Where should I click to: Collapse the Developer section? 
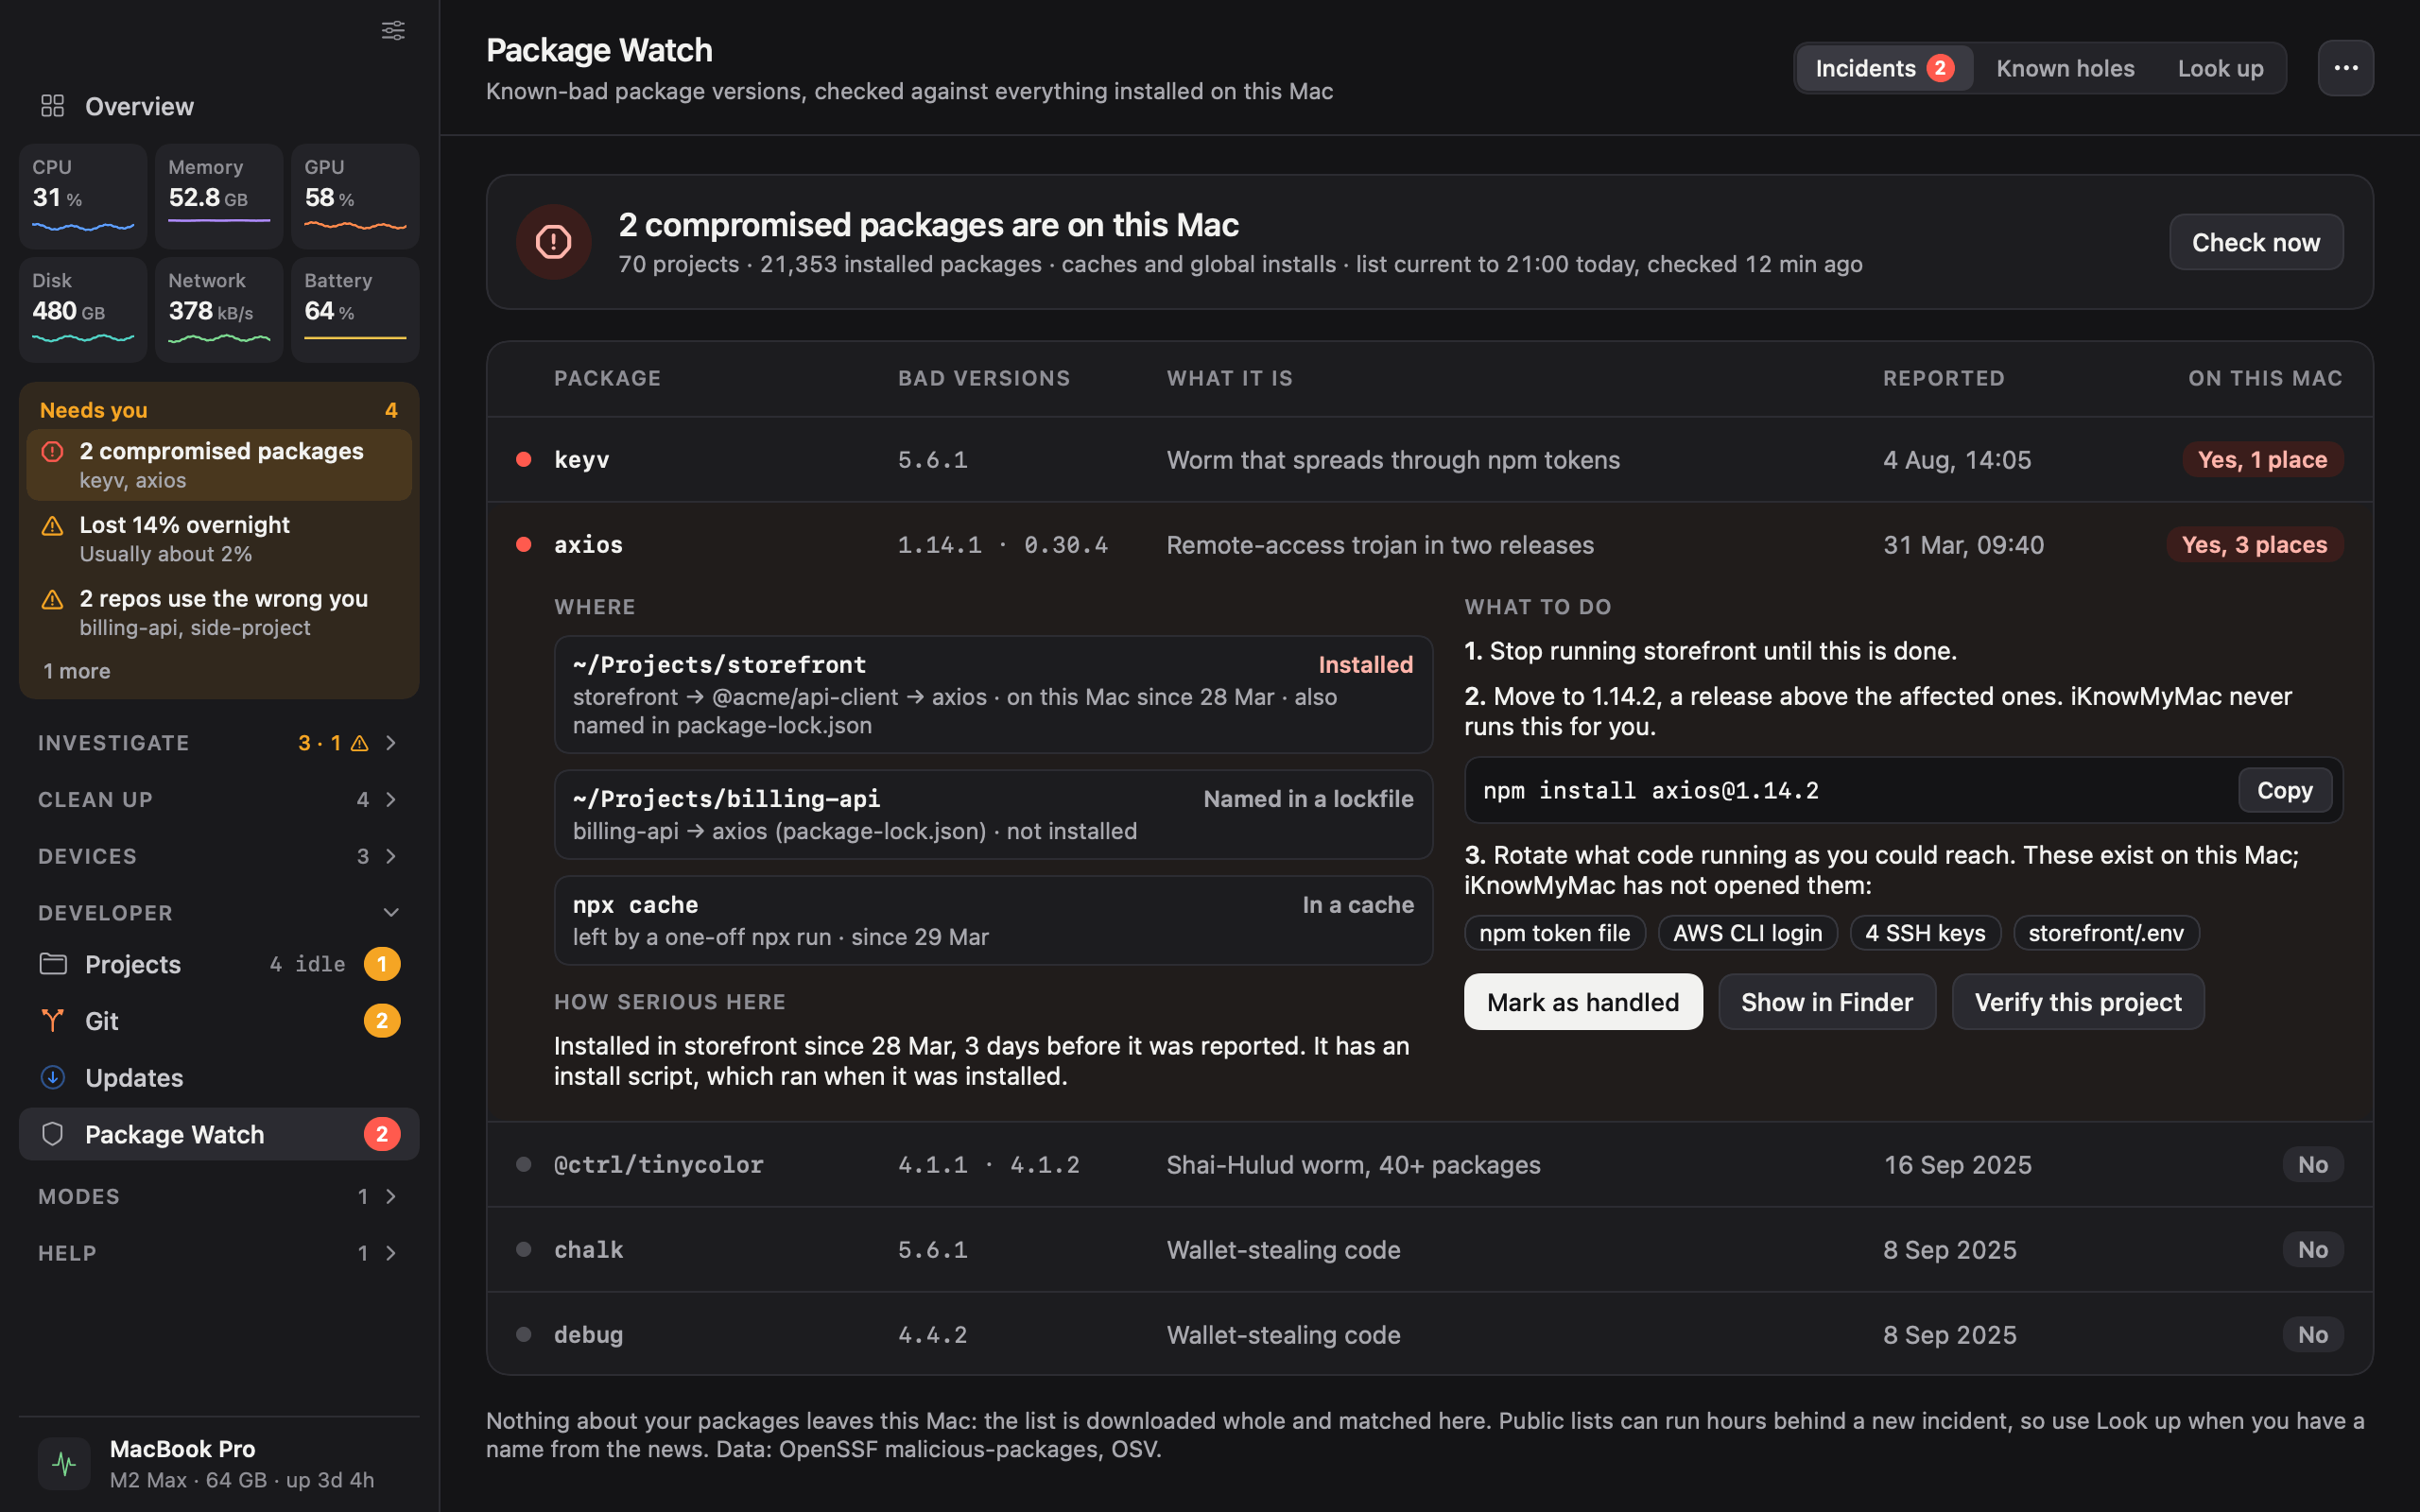click(x=219, y=913)
